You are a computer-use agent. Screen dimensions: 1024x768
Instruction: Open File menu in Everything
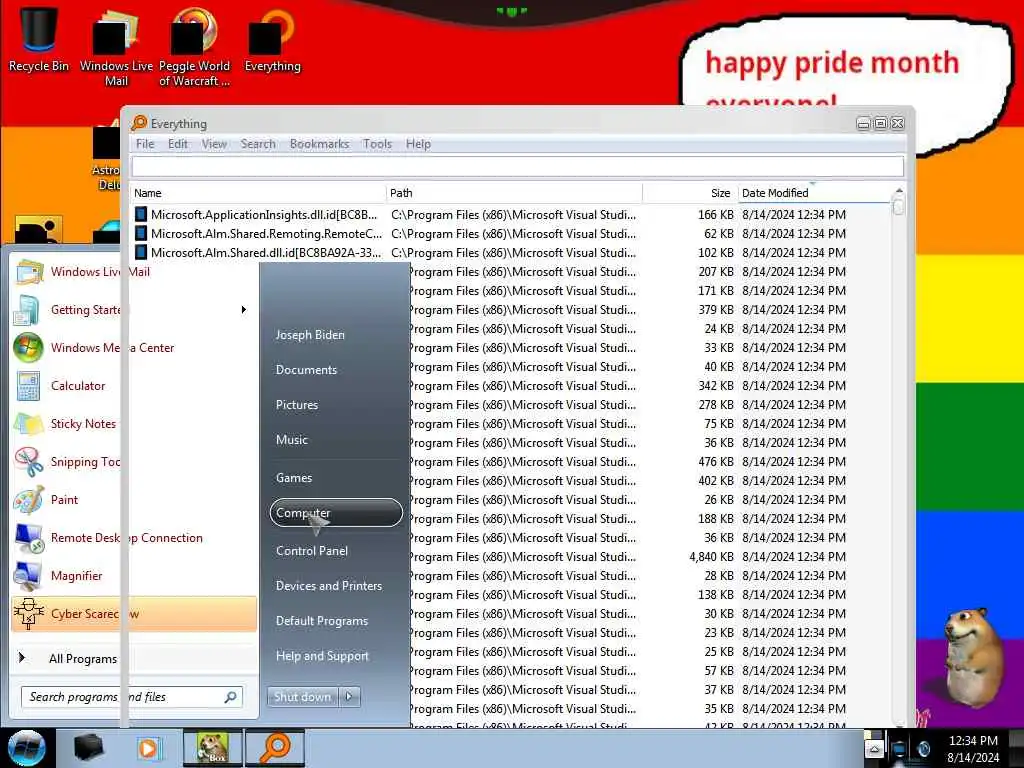[145, 144]
